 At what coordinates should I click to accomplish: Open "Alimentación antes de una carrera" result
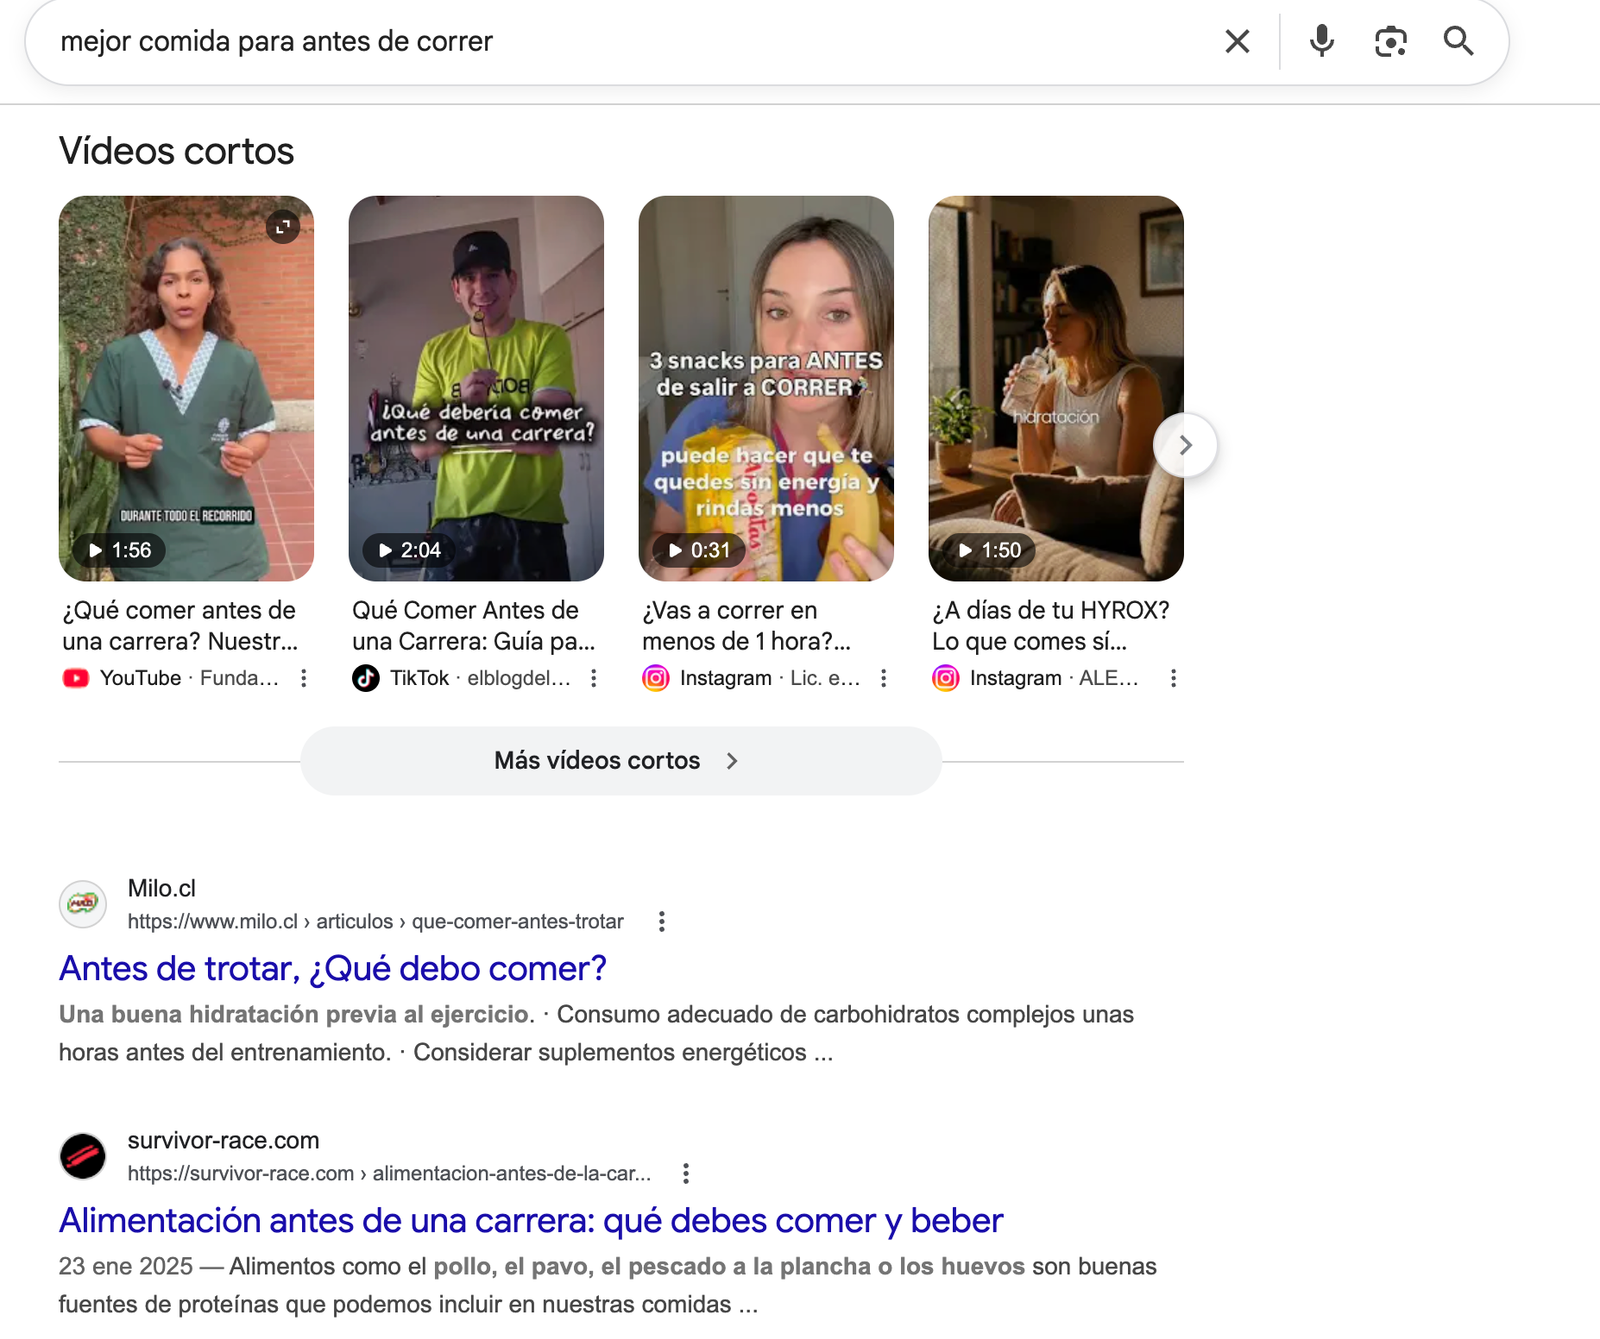coord(530,1221)
